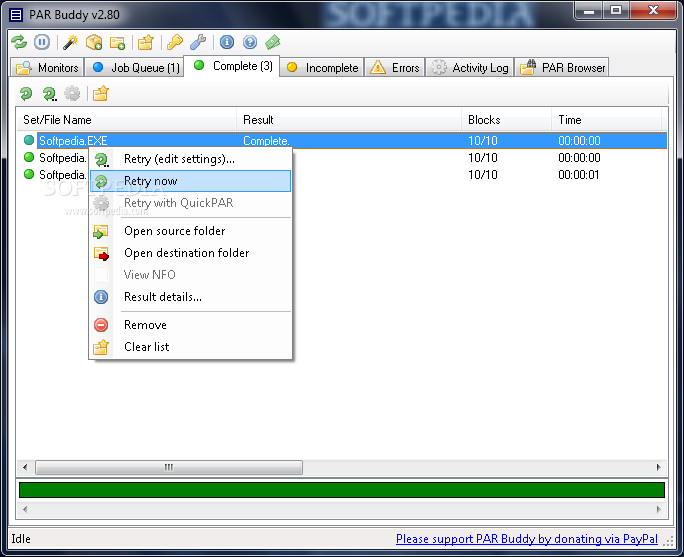Open the magic wand wizard icon
The width and height of the screenshot is (684, 557).
pos(70,42)
